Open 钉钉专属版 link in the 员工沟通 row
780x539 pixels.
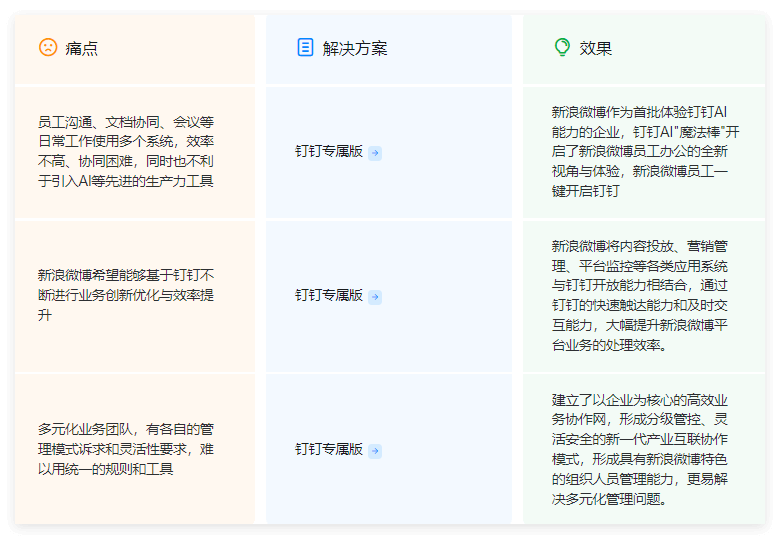[329, 152]
